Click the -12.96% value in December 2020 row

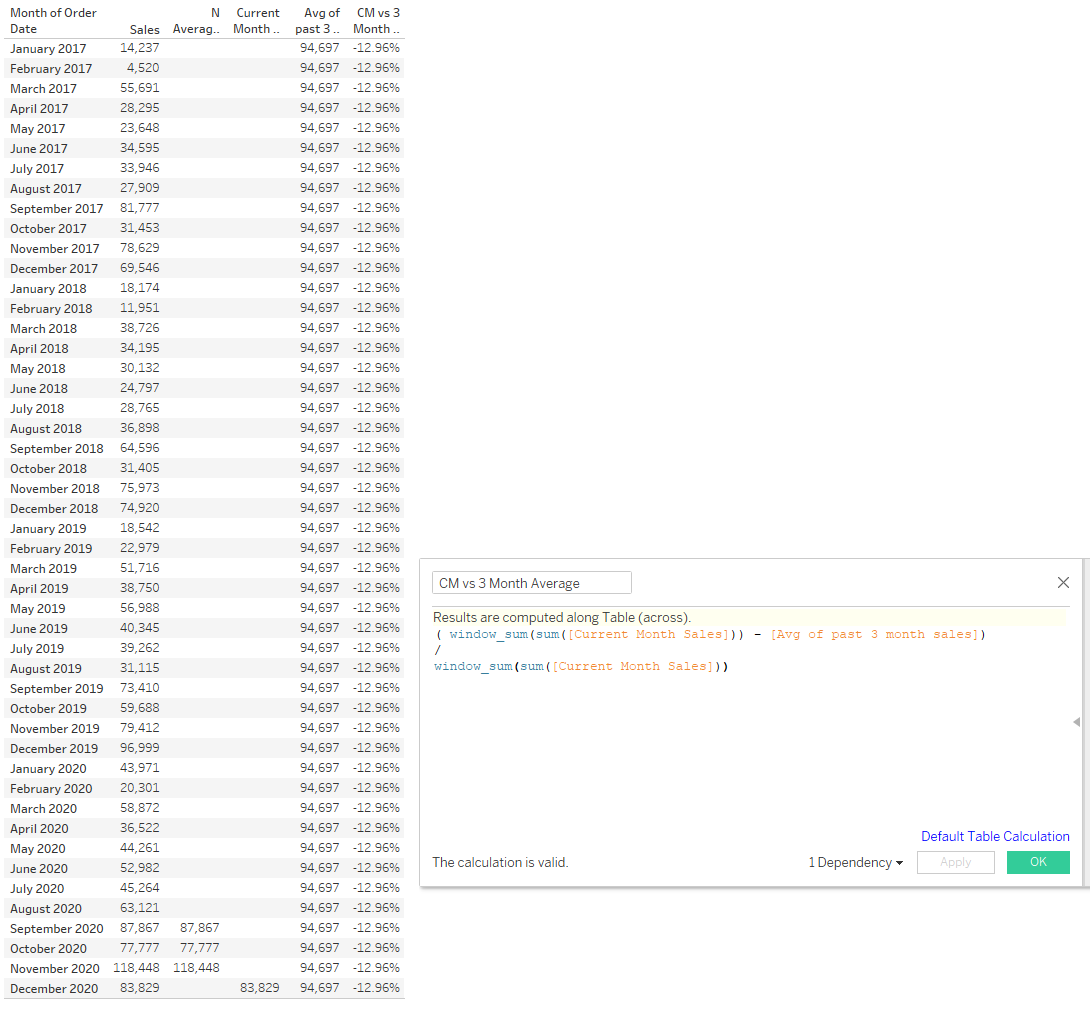pos(376,988)
